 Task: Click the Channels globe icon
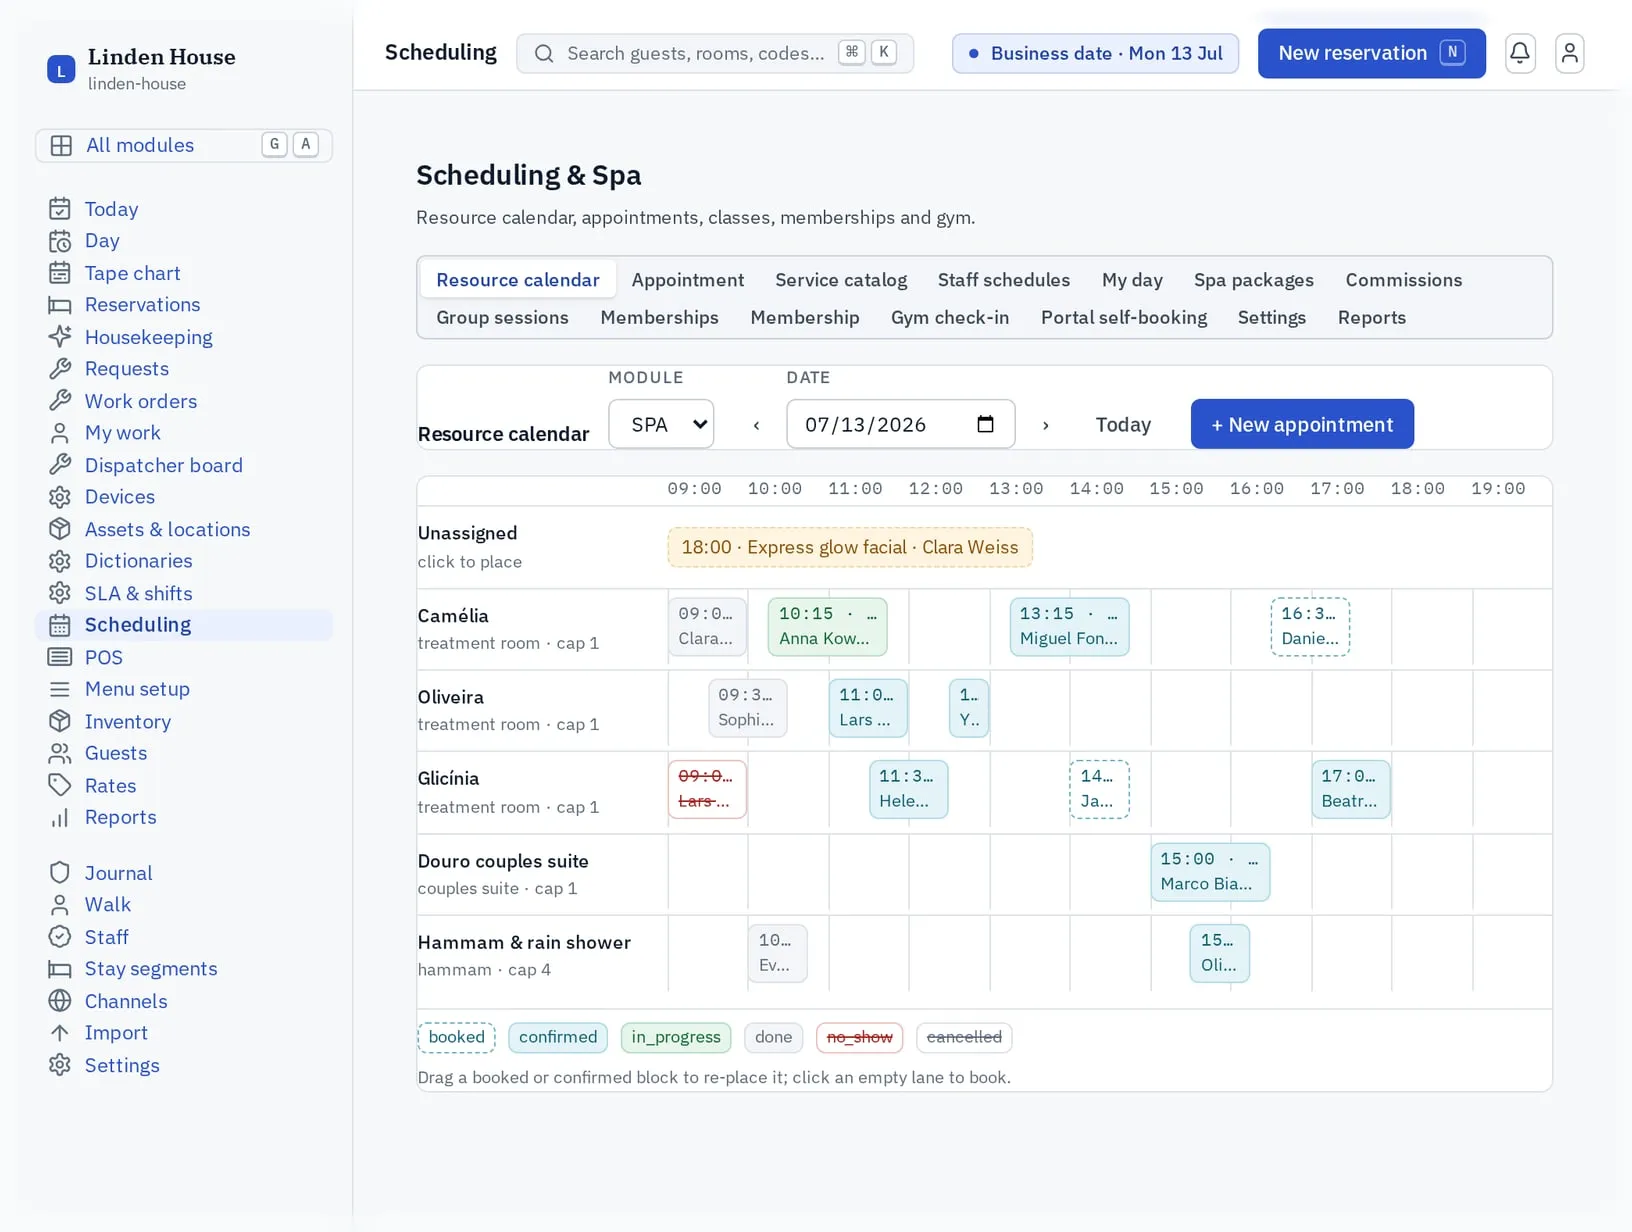pos(60,1001)
